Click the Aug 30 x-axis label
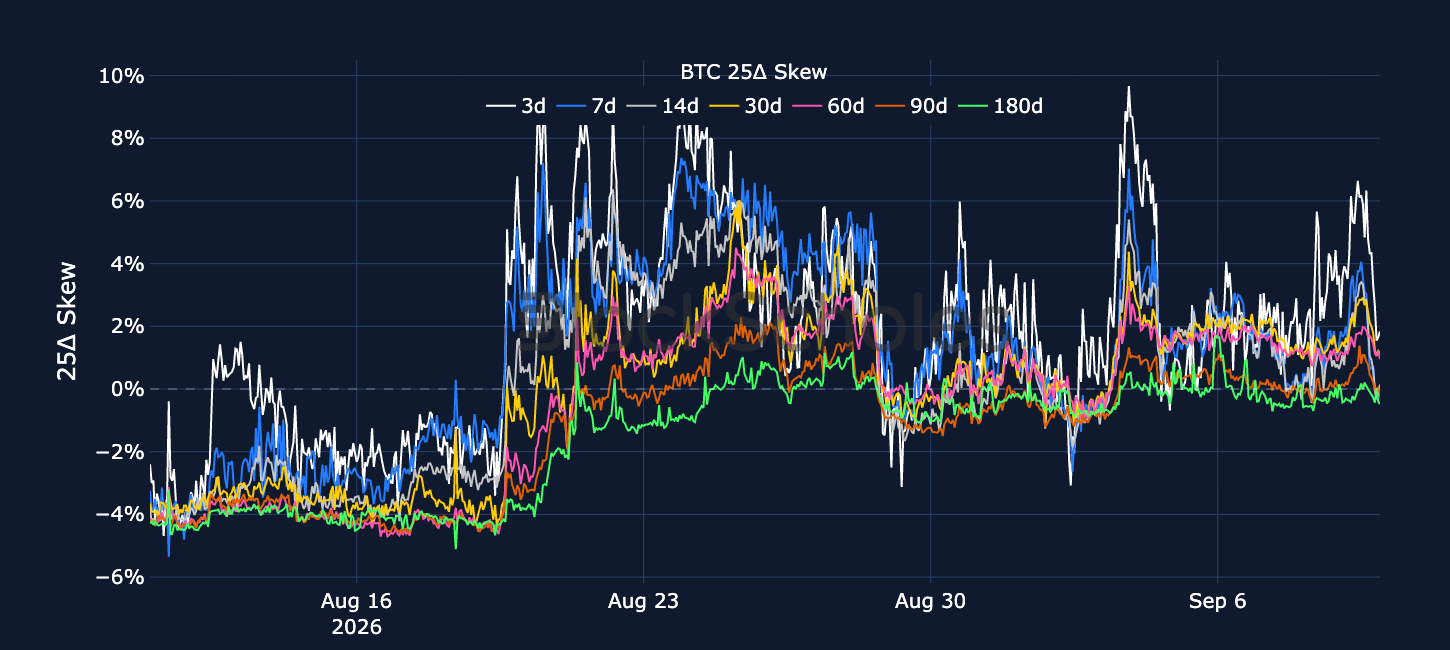Image resolution: width=1450 pixels, height=650 pixels. coord(930,602)
